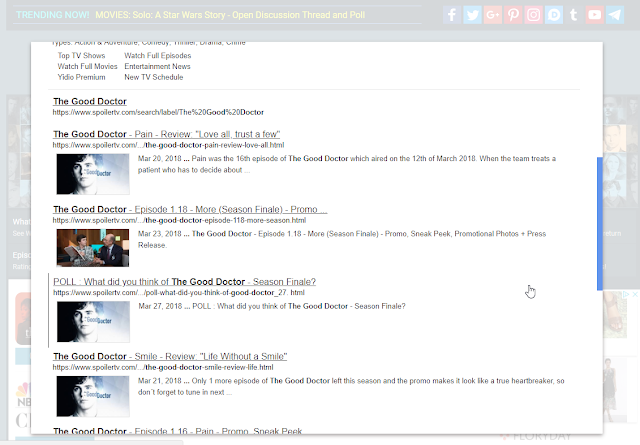Open the 'Top TV Shows' ad sitelink

pyautogui.click(x=81, y=56)
